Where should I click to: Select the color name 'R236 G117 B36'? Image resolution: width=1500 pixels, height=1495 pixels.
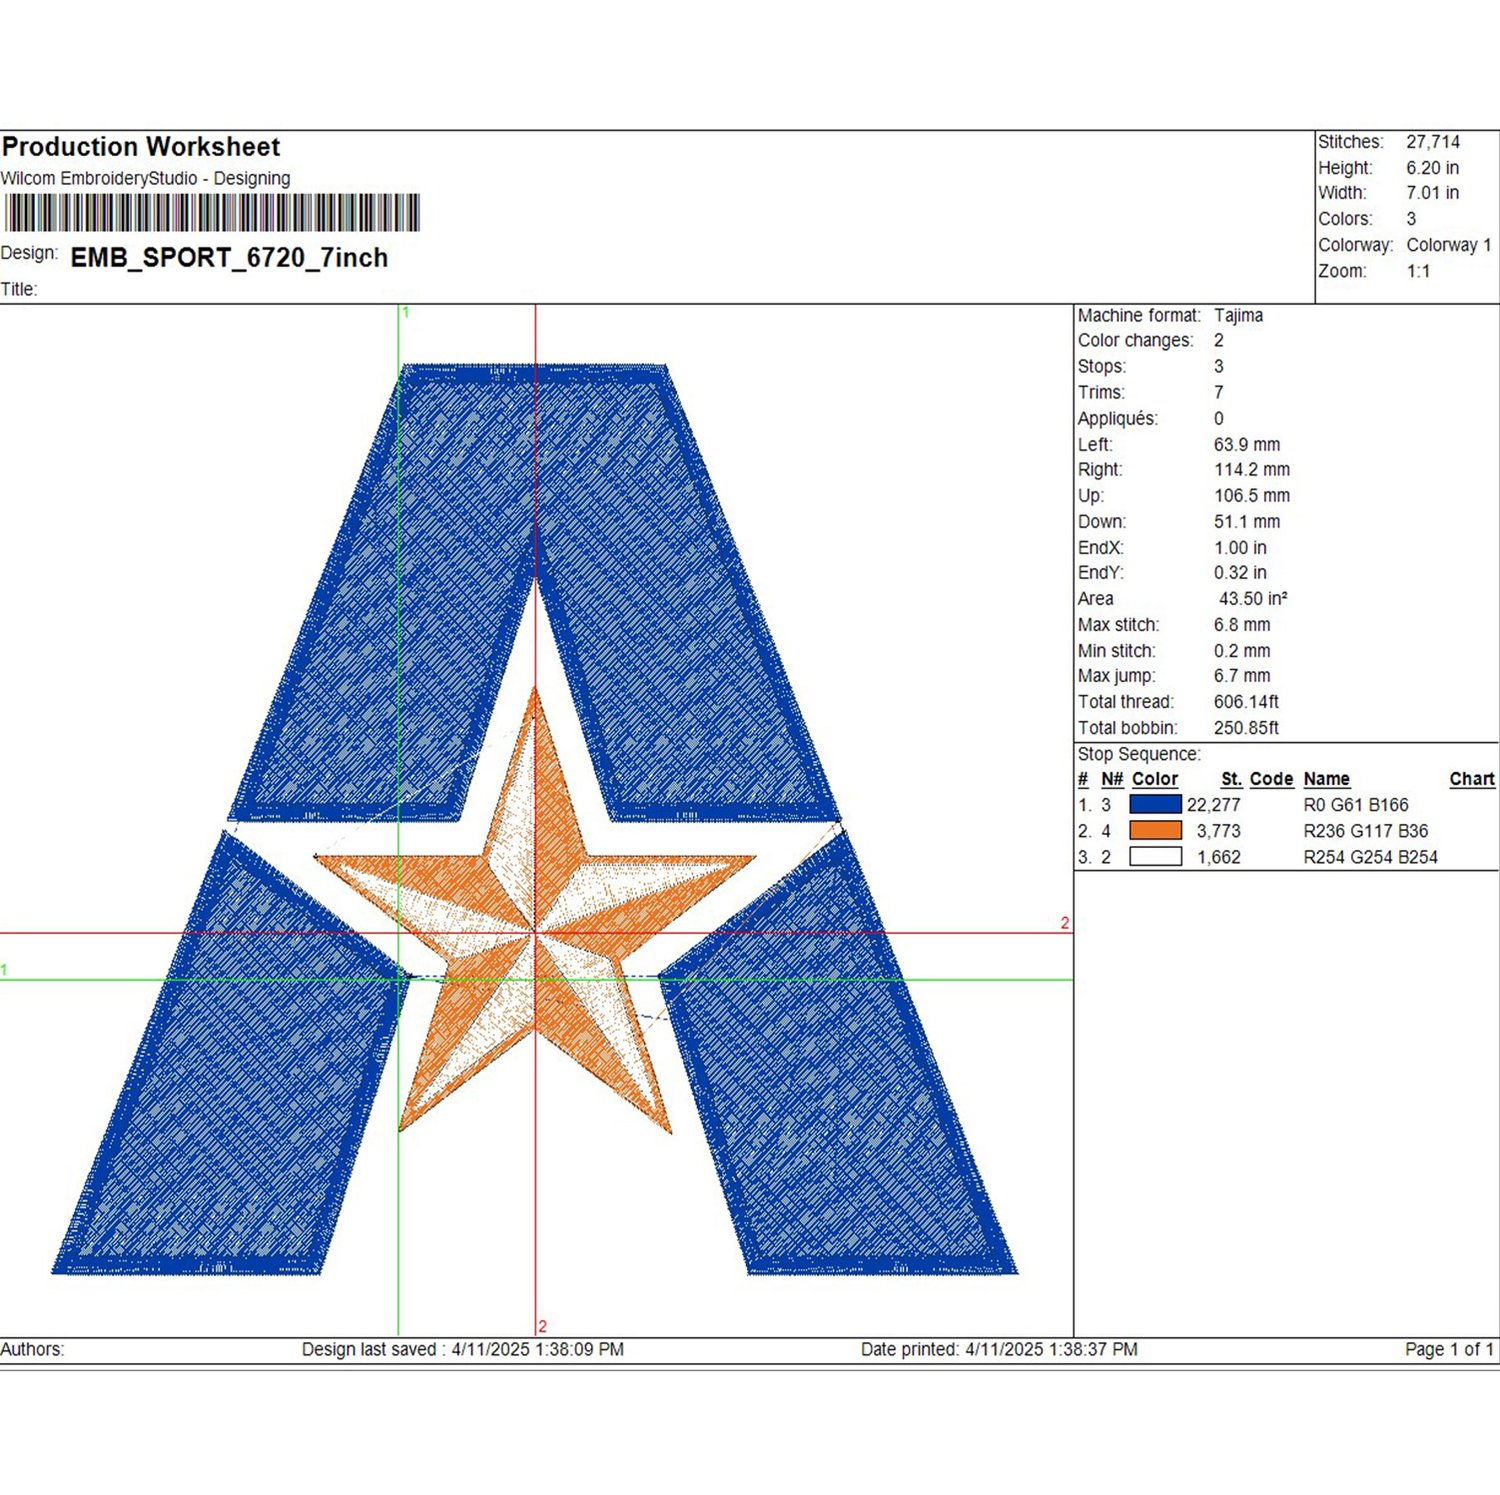point(1366,831)
